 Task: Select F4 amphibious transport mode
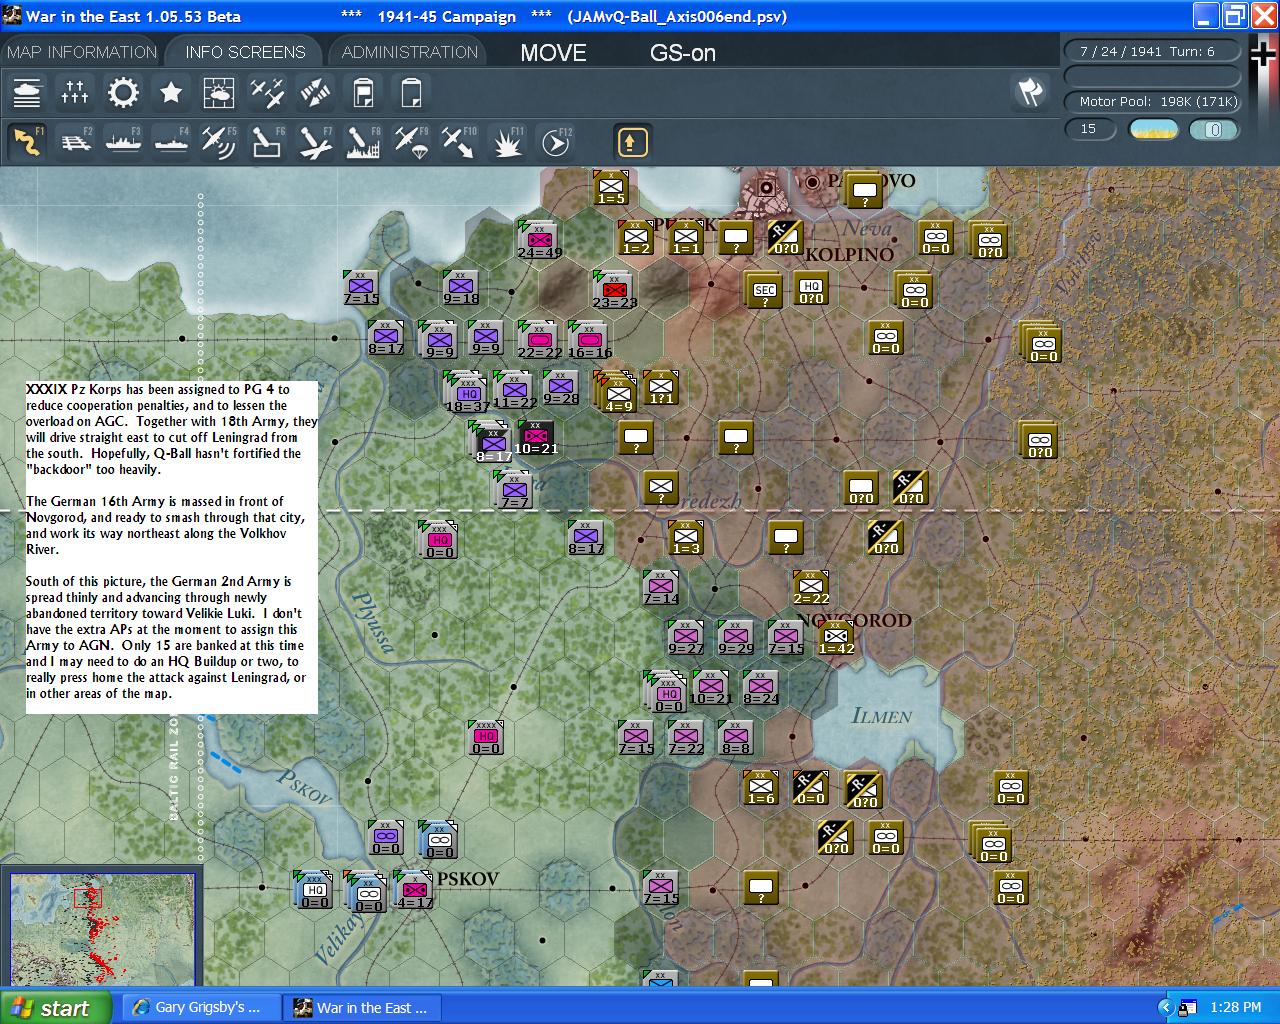coord(171,142)
